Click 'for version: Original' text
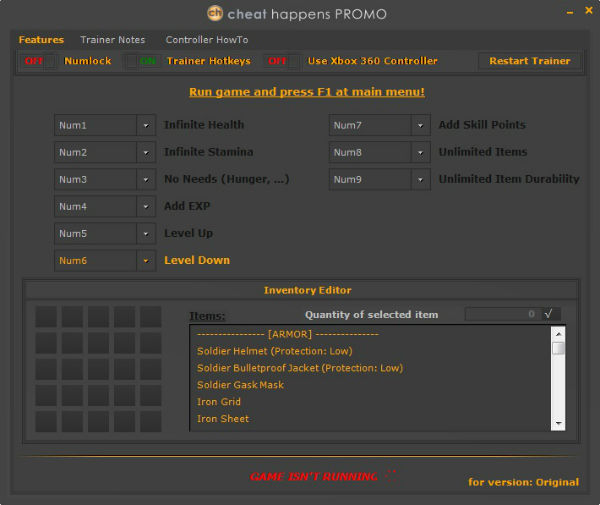 click(x=523, y=482)
